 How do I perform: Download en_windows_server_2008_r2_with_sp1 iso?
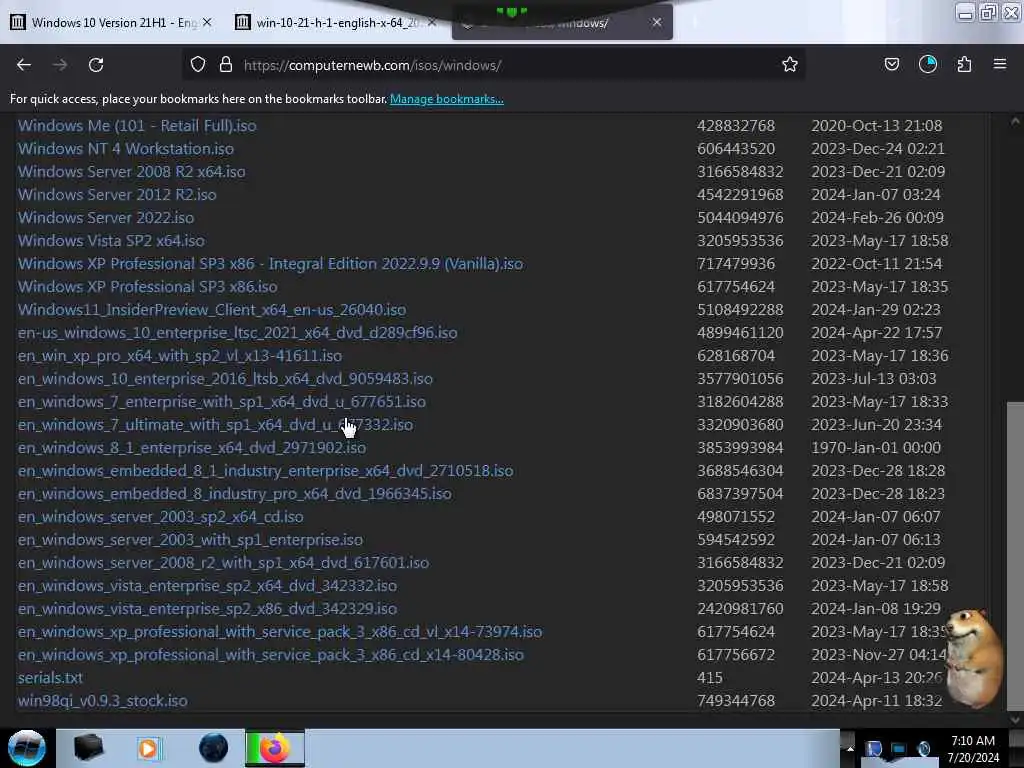tap(223, 563)
